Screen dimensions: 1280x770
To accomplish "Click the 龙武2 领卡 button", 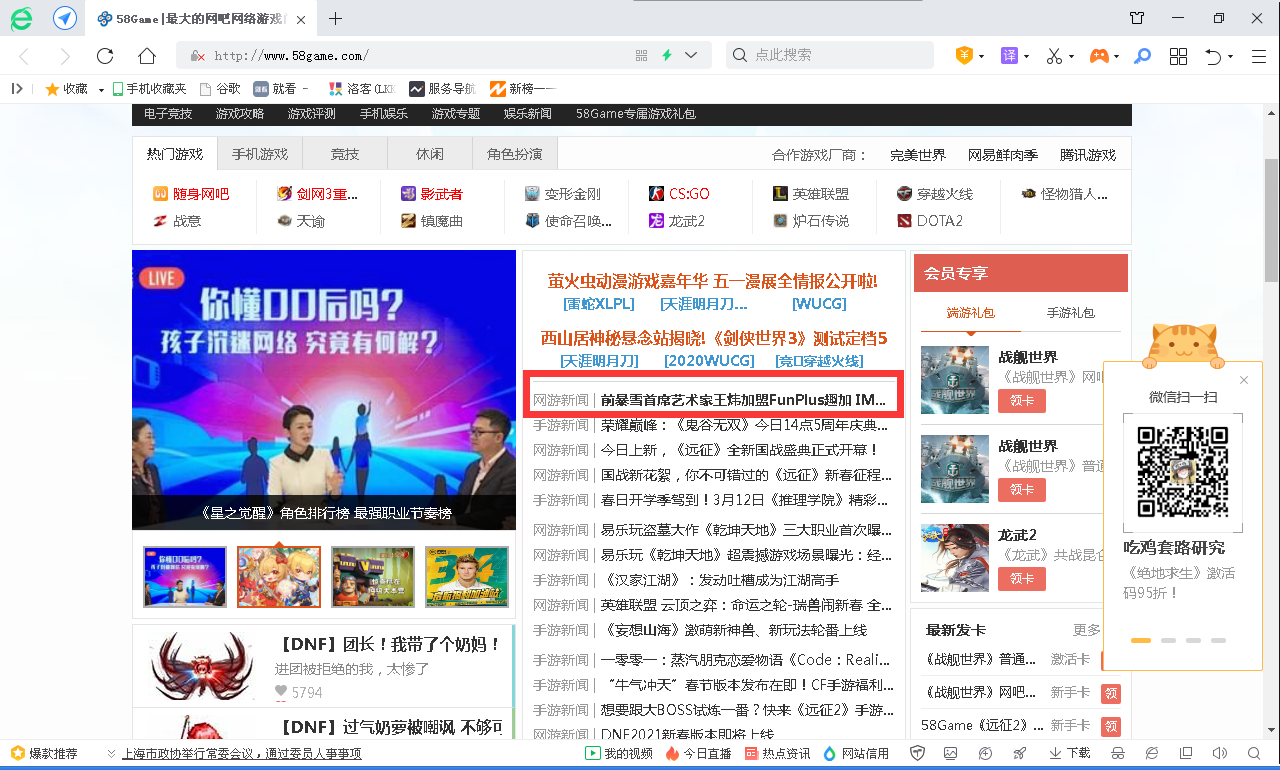I will 1022,578.
